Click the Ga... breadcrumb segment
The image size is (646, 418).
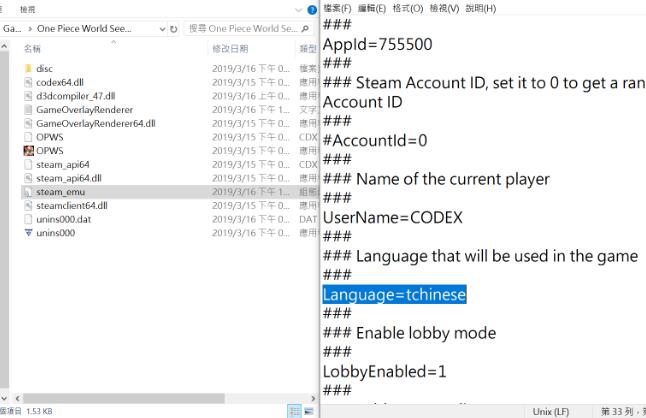[x=12, y=28]
